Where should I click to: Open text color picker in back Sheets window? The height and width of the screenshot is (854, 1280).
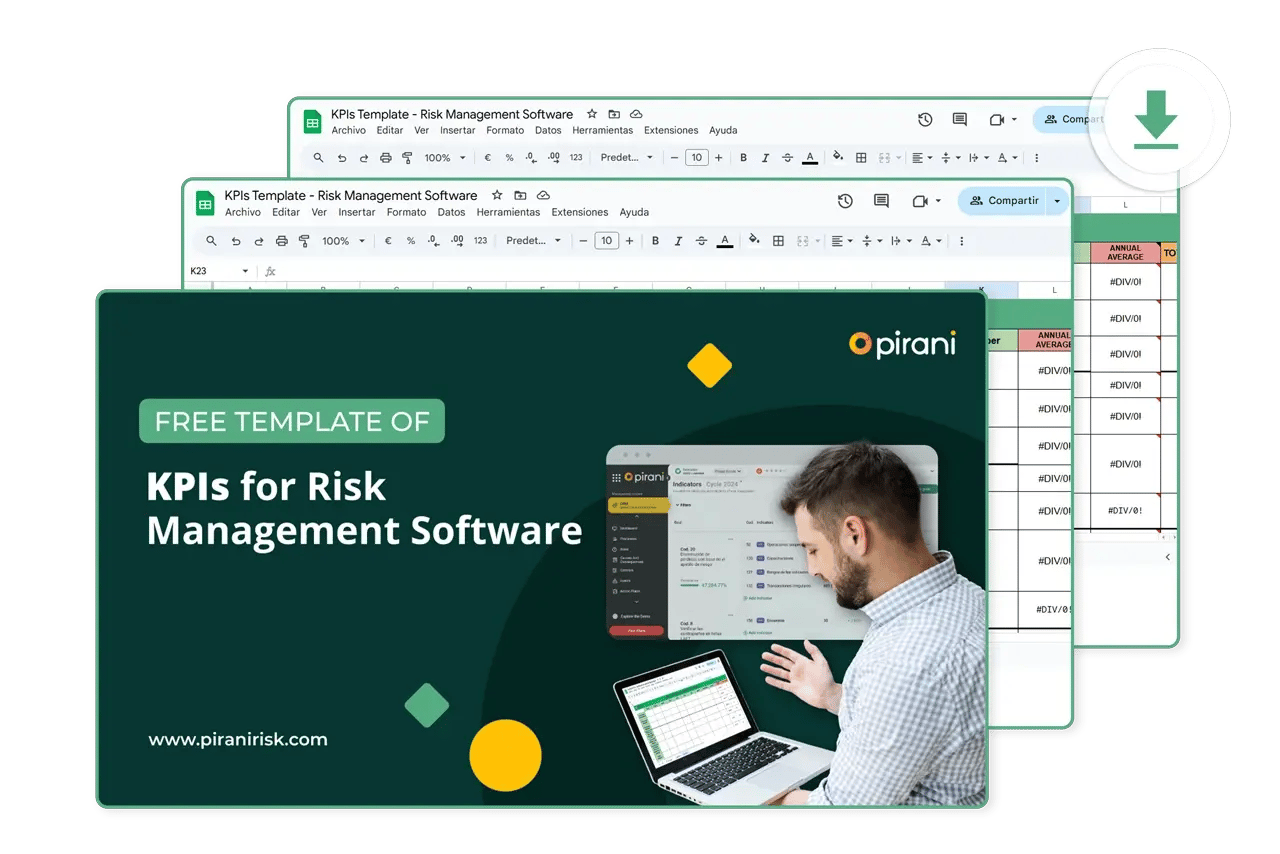pos(810,158)
